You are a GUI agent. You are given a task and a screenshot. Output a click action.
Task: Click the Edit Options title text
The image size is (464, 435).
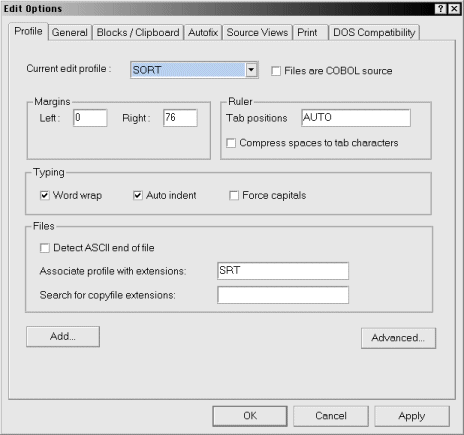coord(33,9)
